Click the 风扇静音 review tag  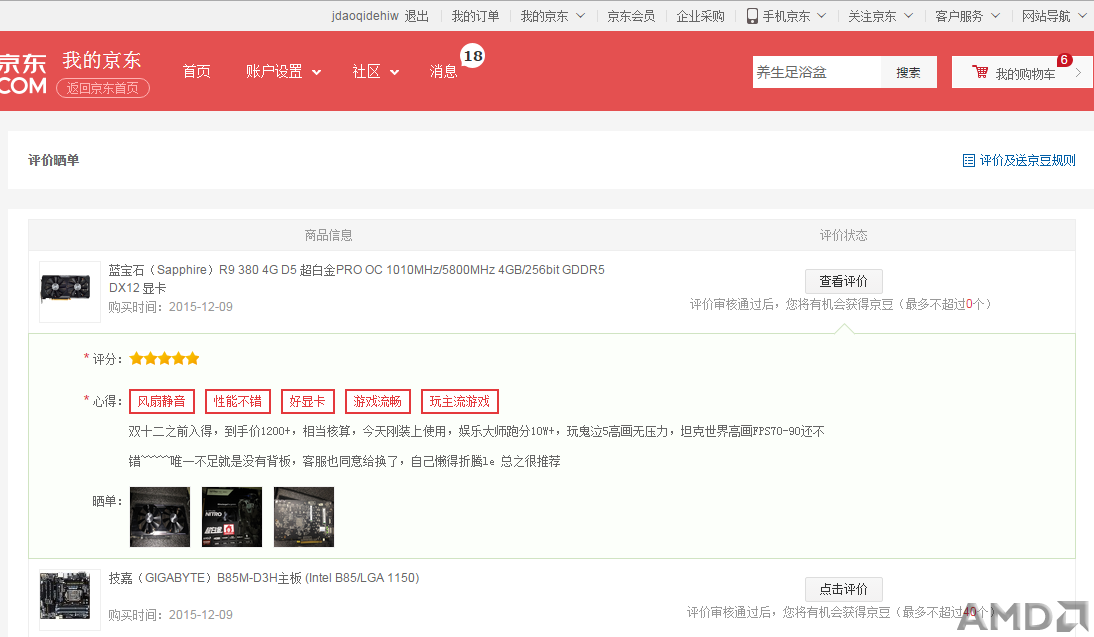pyautogui.click(x=162, y=401)
